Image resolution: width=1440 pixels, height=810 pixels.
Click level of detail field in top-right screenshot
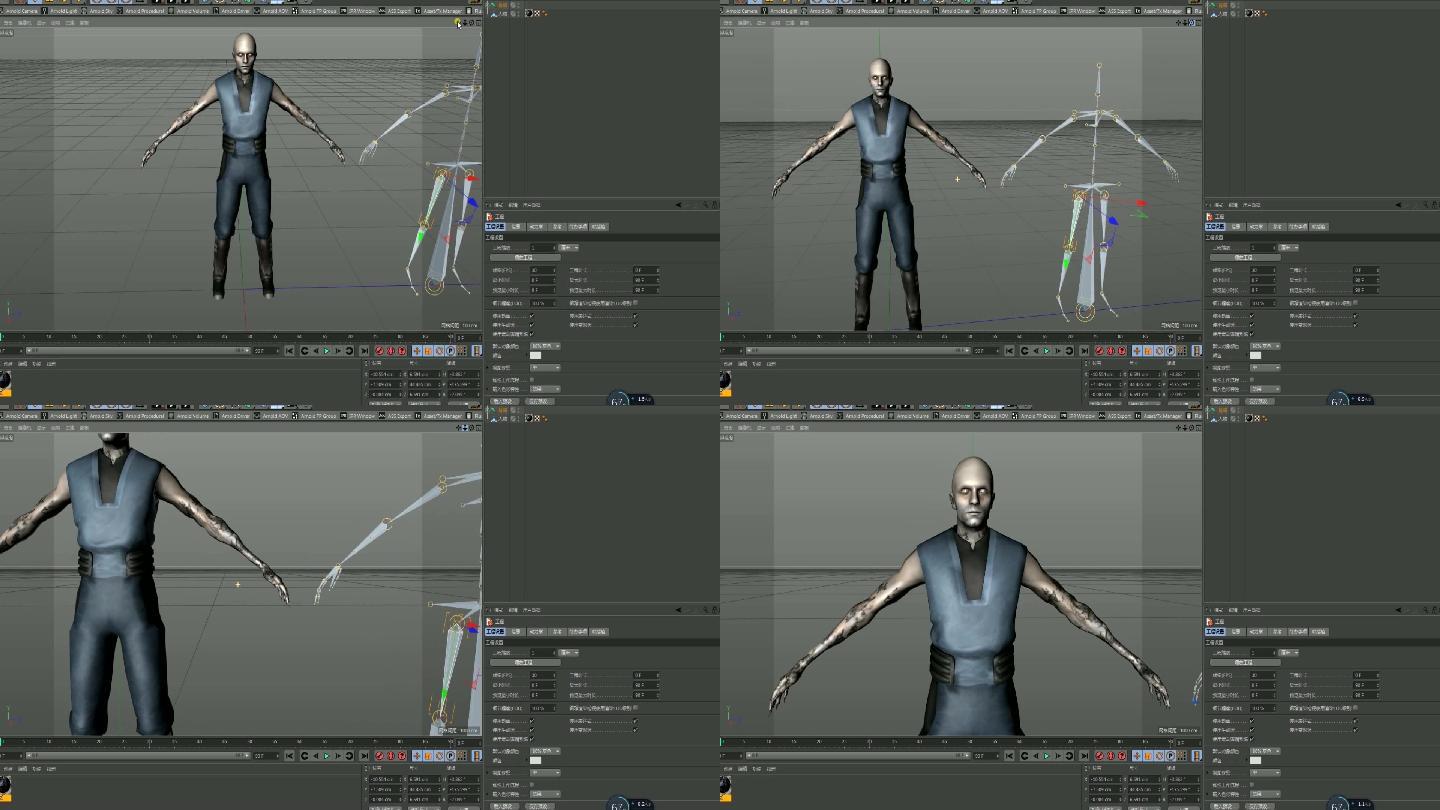pos(1263,303)
